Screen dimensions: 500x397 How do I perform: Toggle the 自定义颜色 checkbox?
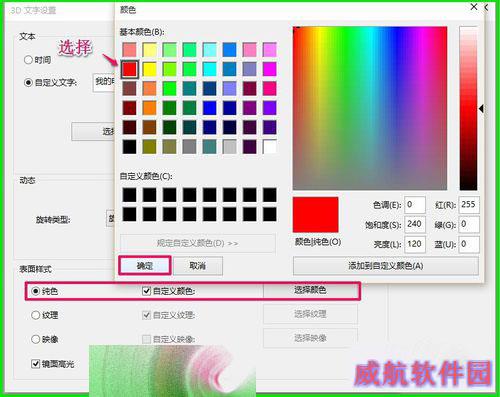point(146,291)
